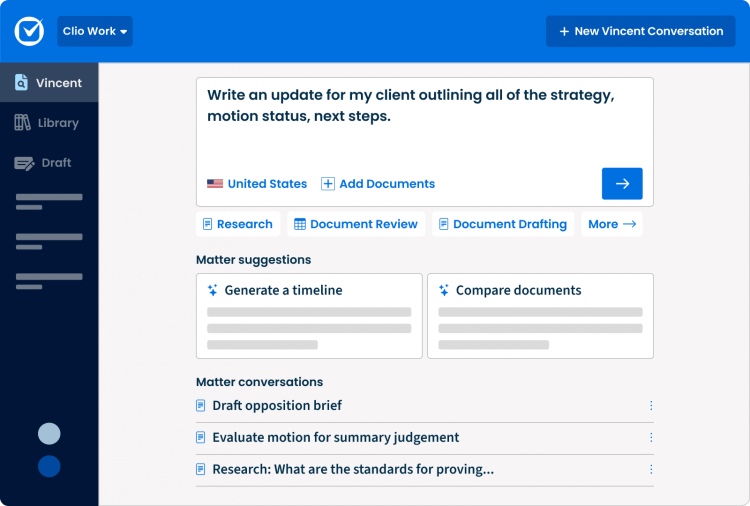Click the sparkle icon on Generate a timeline
This screenshot has height=506, width=750.
tap(213, 290)
